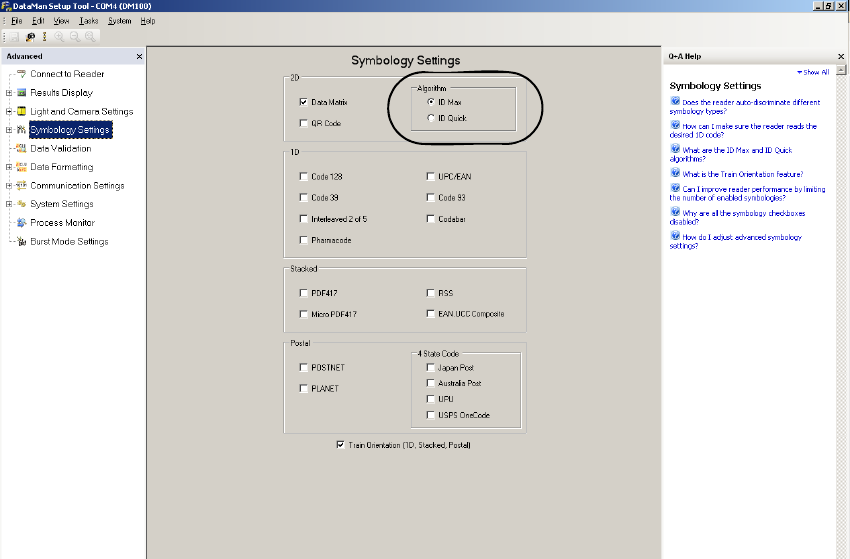Image resolution: width=850 pixels, height=559 pixels.
Task: Open help link about advanced symbology settings
Action: [x=736, y=241]
